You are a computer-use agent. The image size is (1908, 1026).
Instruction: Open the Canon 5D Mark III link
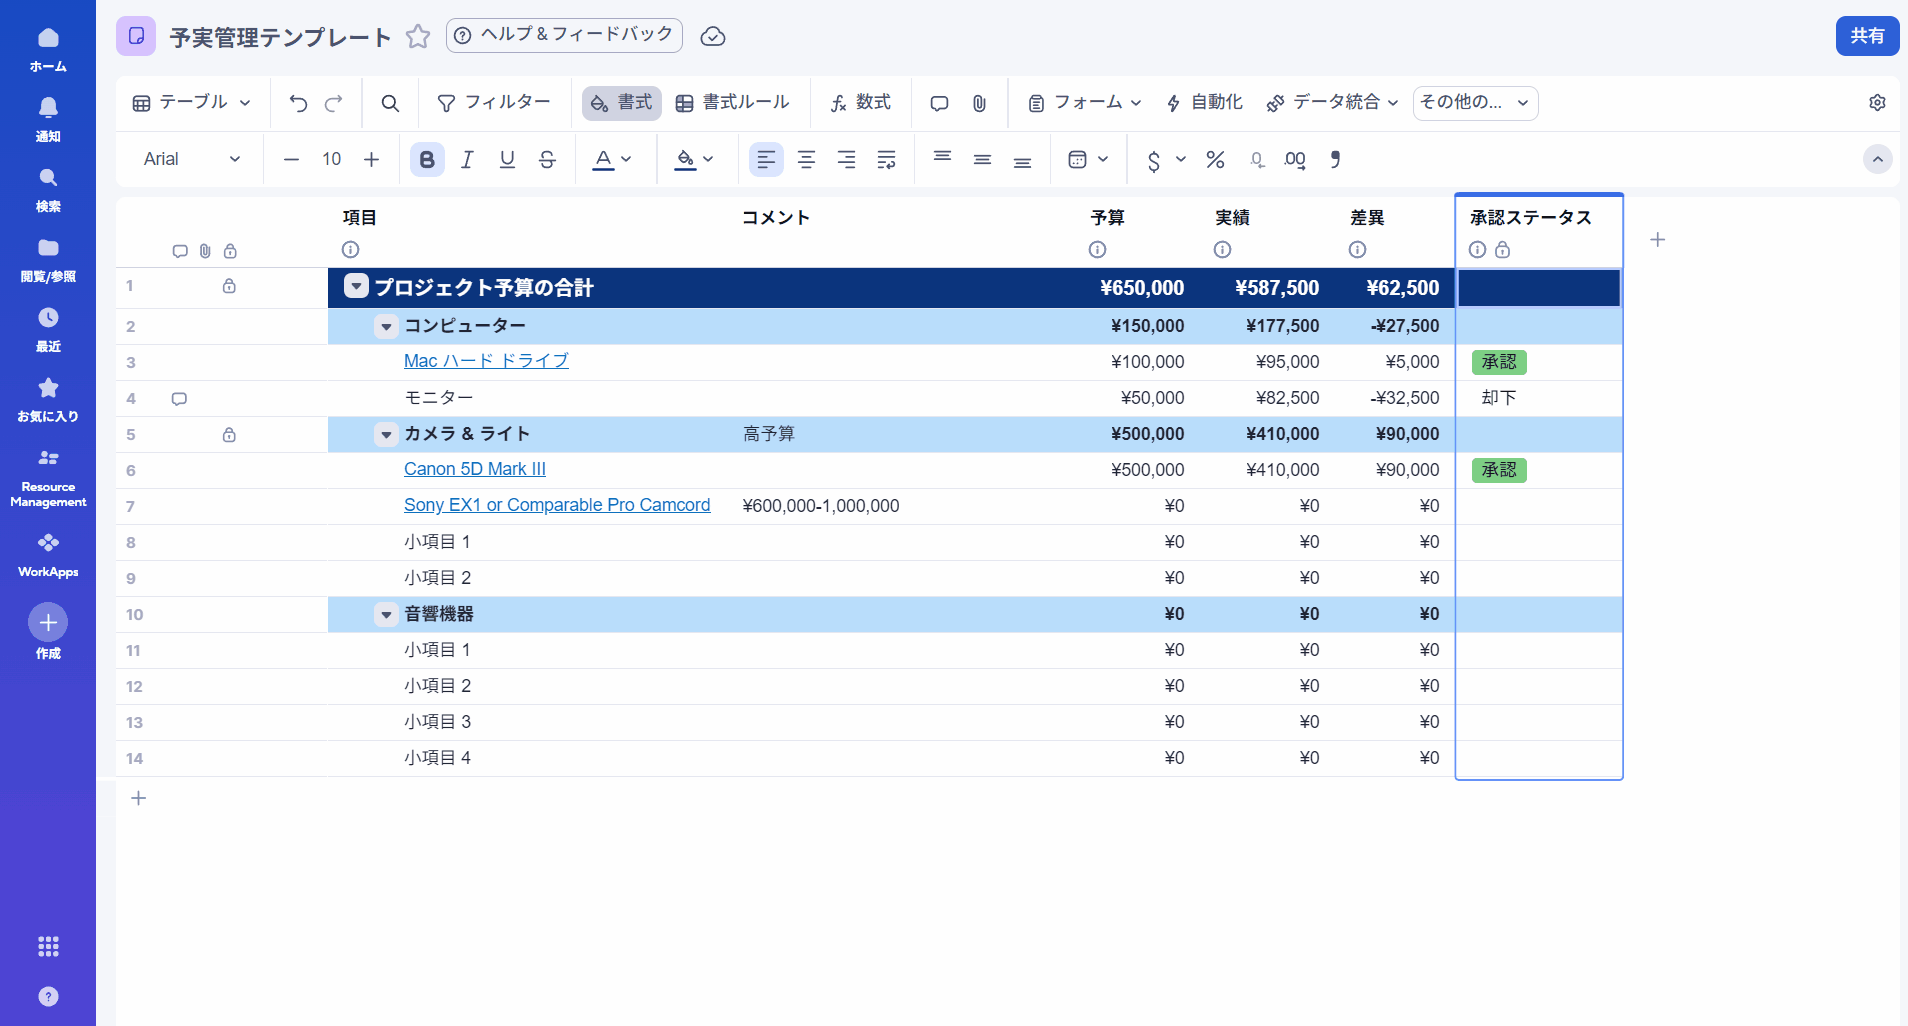[475, 469]
